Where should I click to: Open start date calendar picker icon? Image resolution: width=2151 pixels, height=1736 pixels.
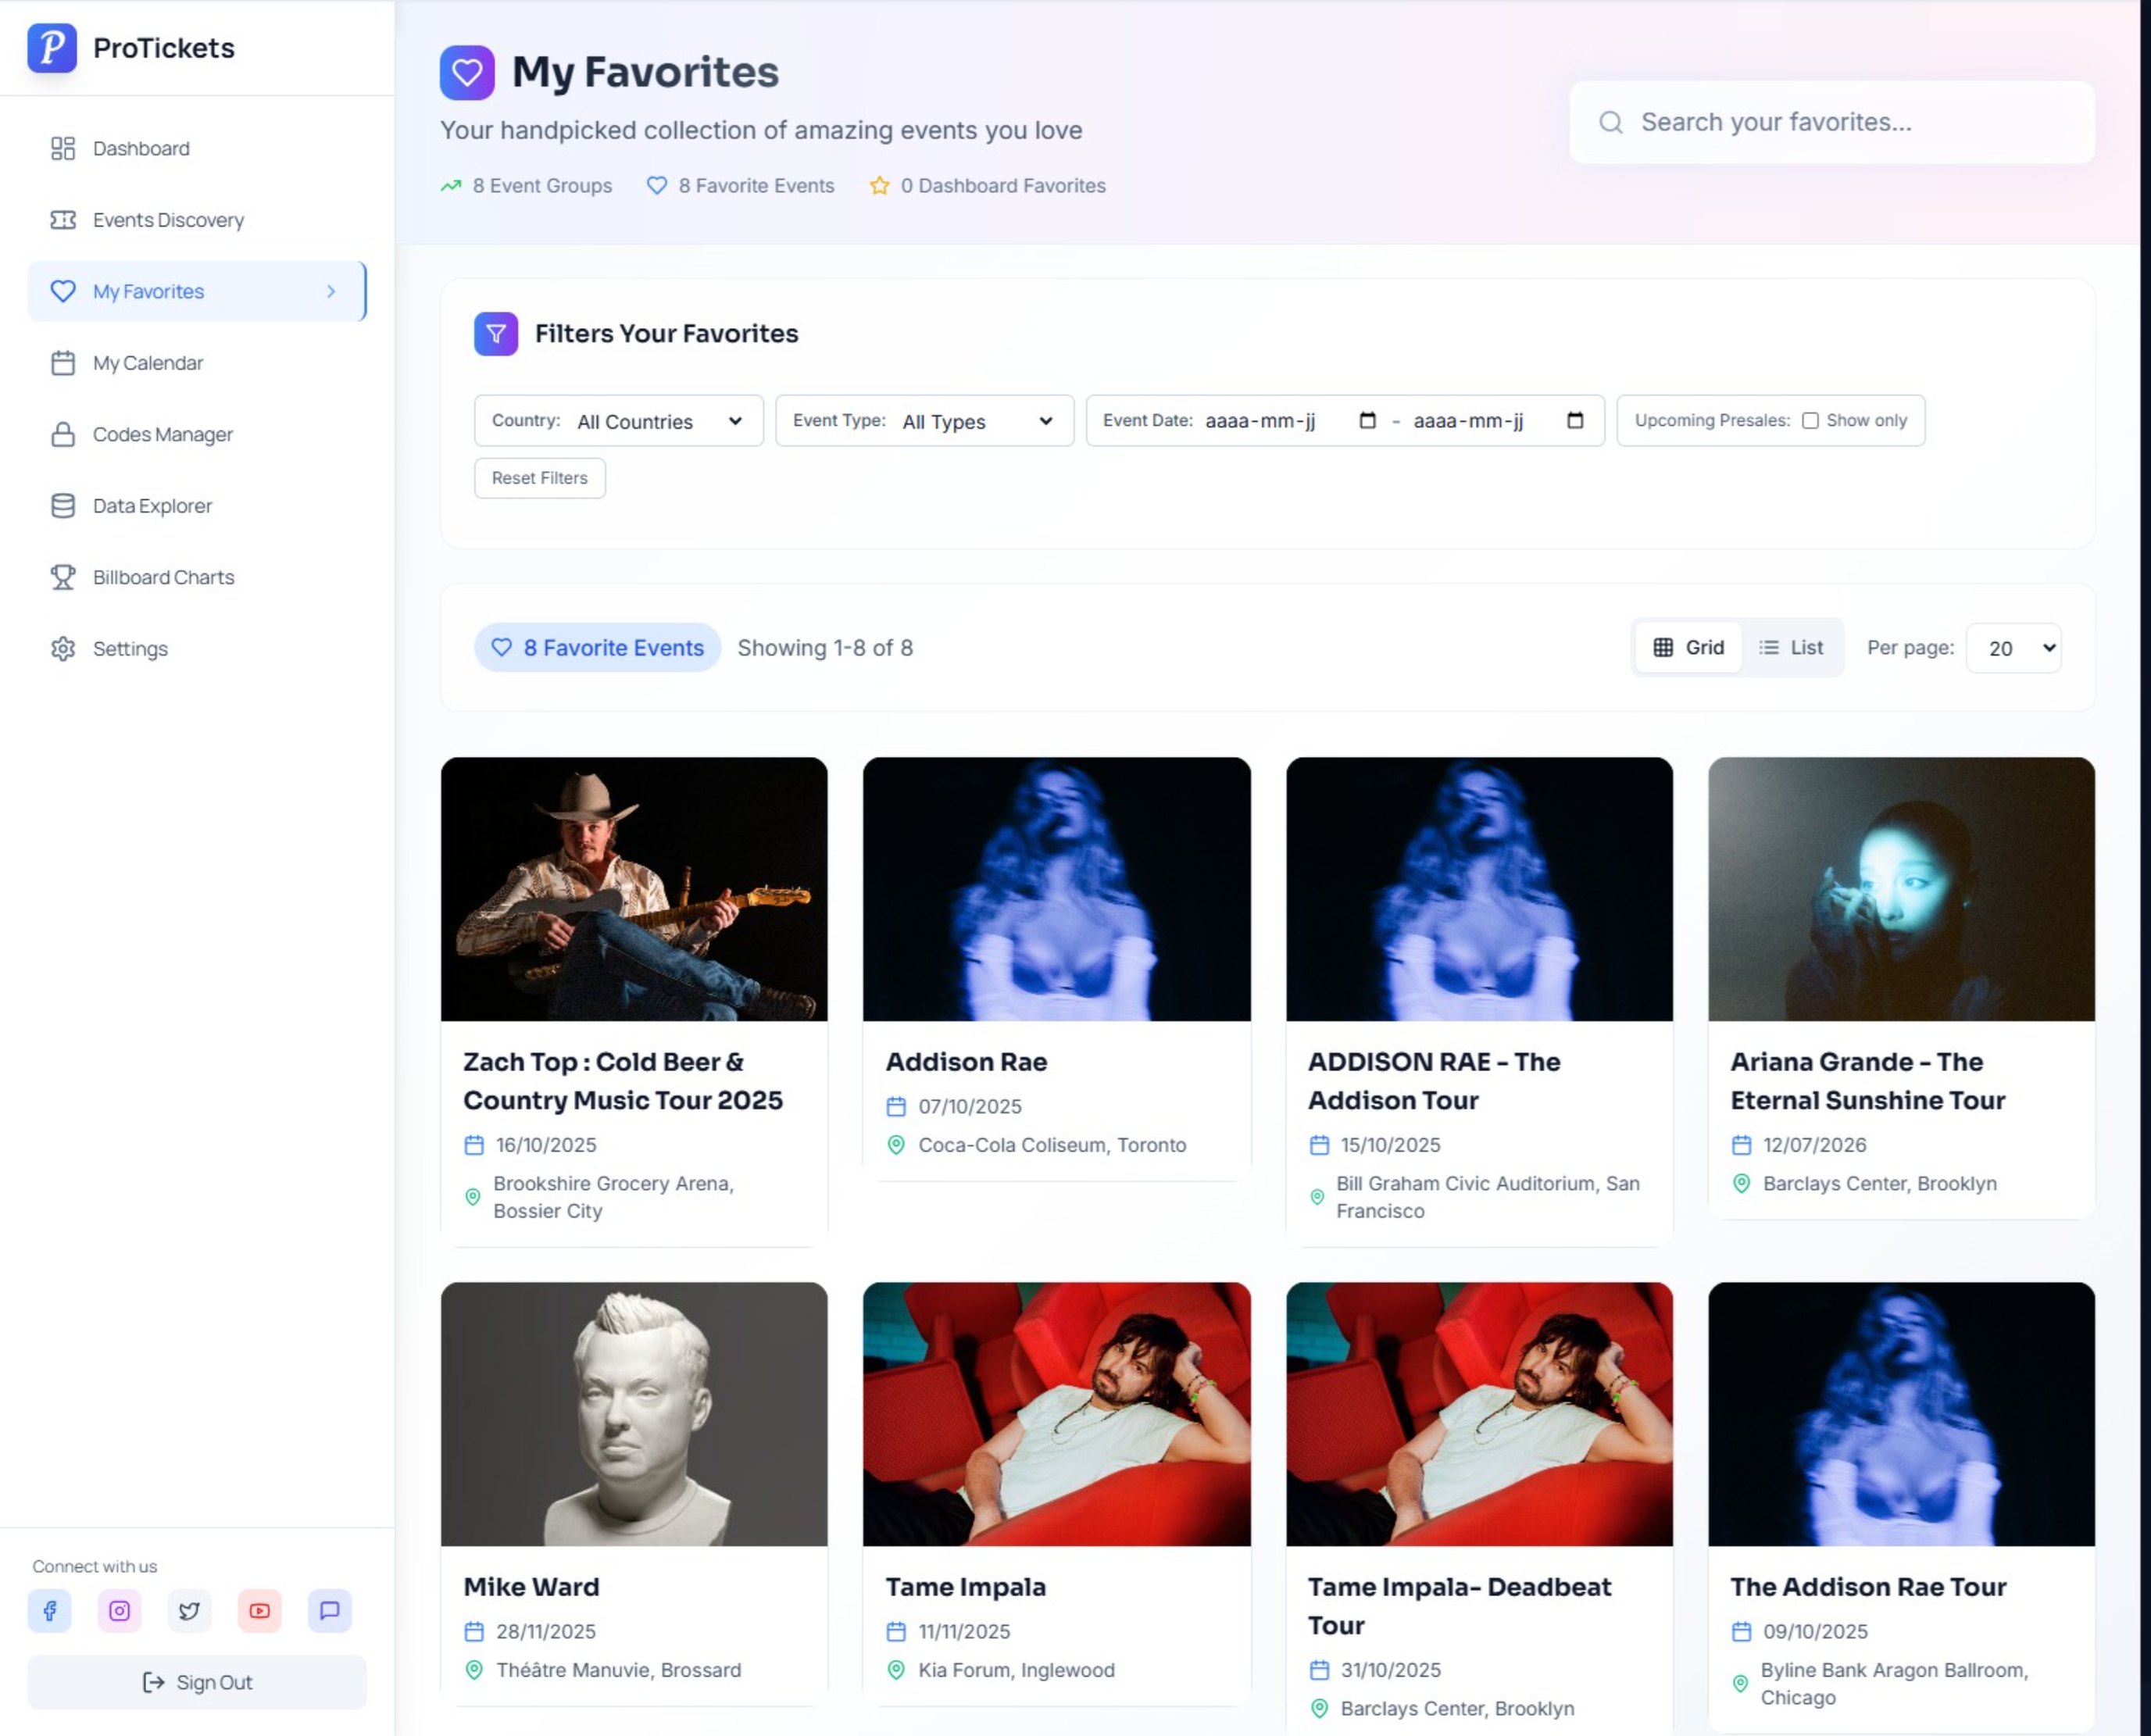point(1367,420)
